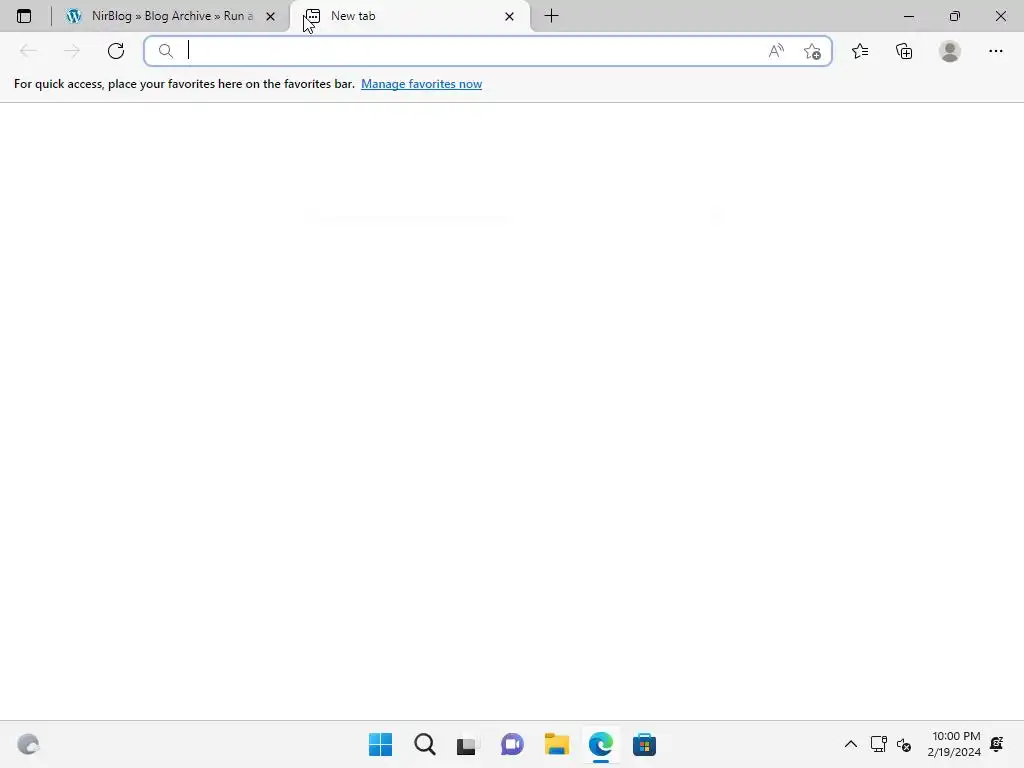This screenshot has height=768, width=1024.
Task: Open a new tab with plus button
Action: pyautogui.click(x=551, y=16)
